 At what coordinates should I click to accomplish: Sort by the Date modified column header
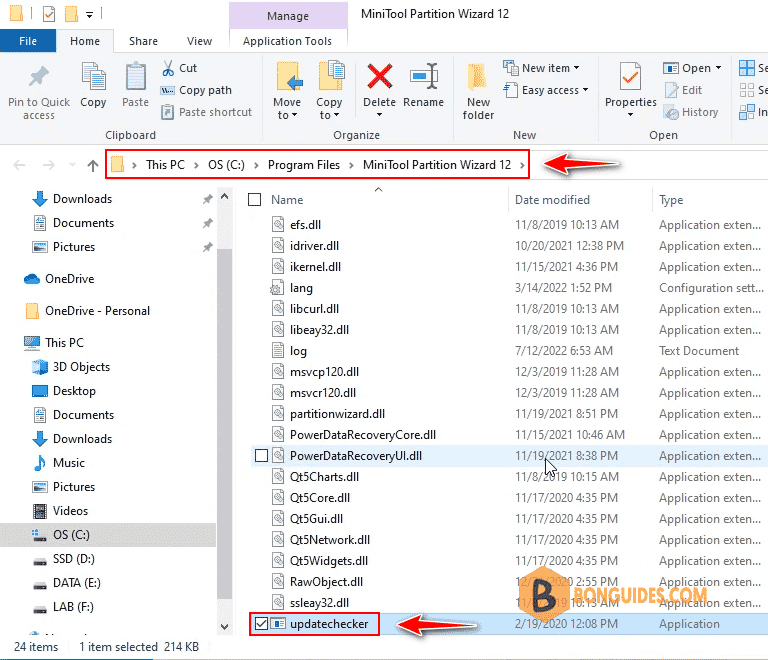552,200
